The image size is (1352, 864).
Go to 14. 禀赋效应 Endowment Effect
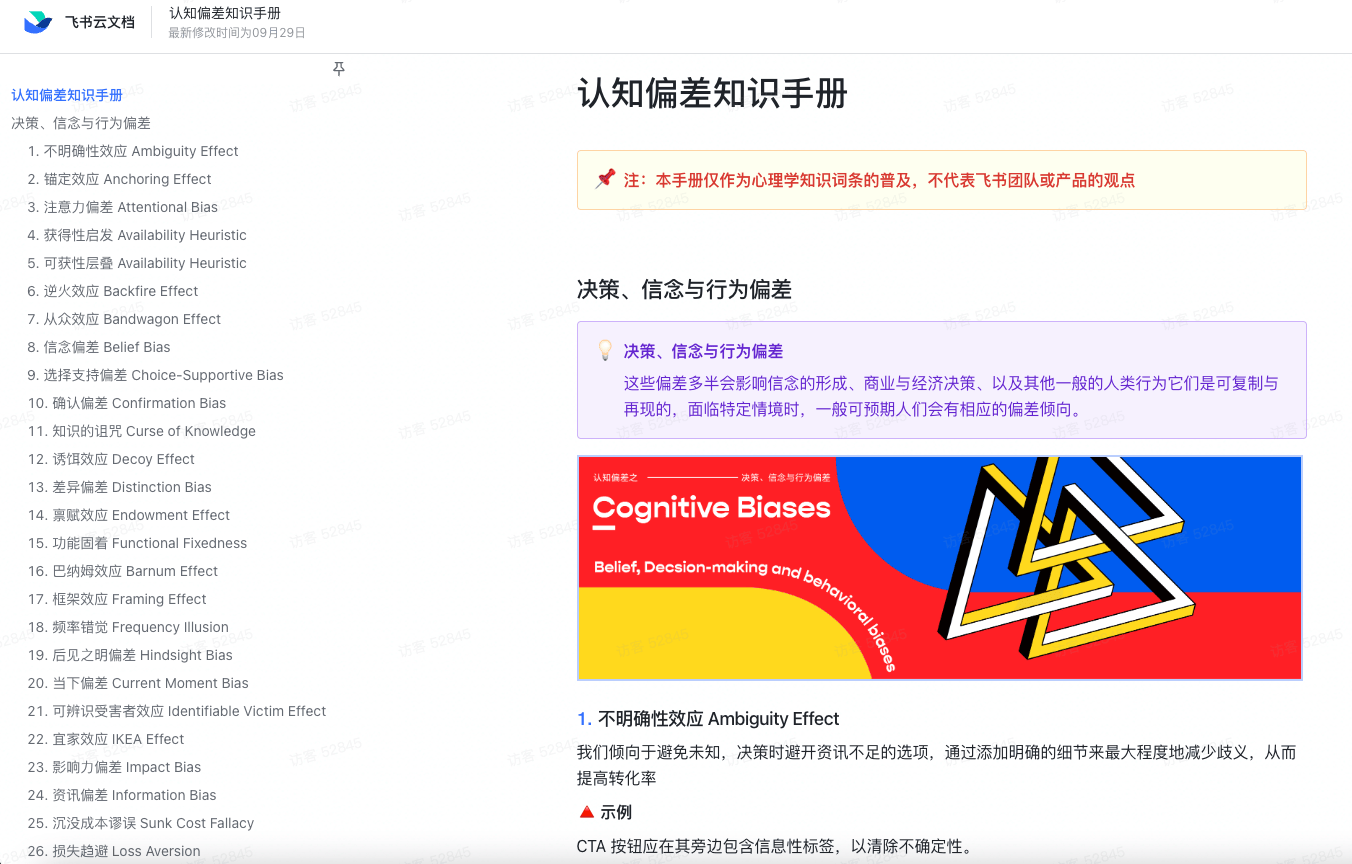129,515
